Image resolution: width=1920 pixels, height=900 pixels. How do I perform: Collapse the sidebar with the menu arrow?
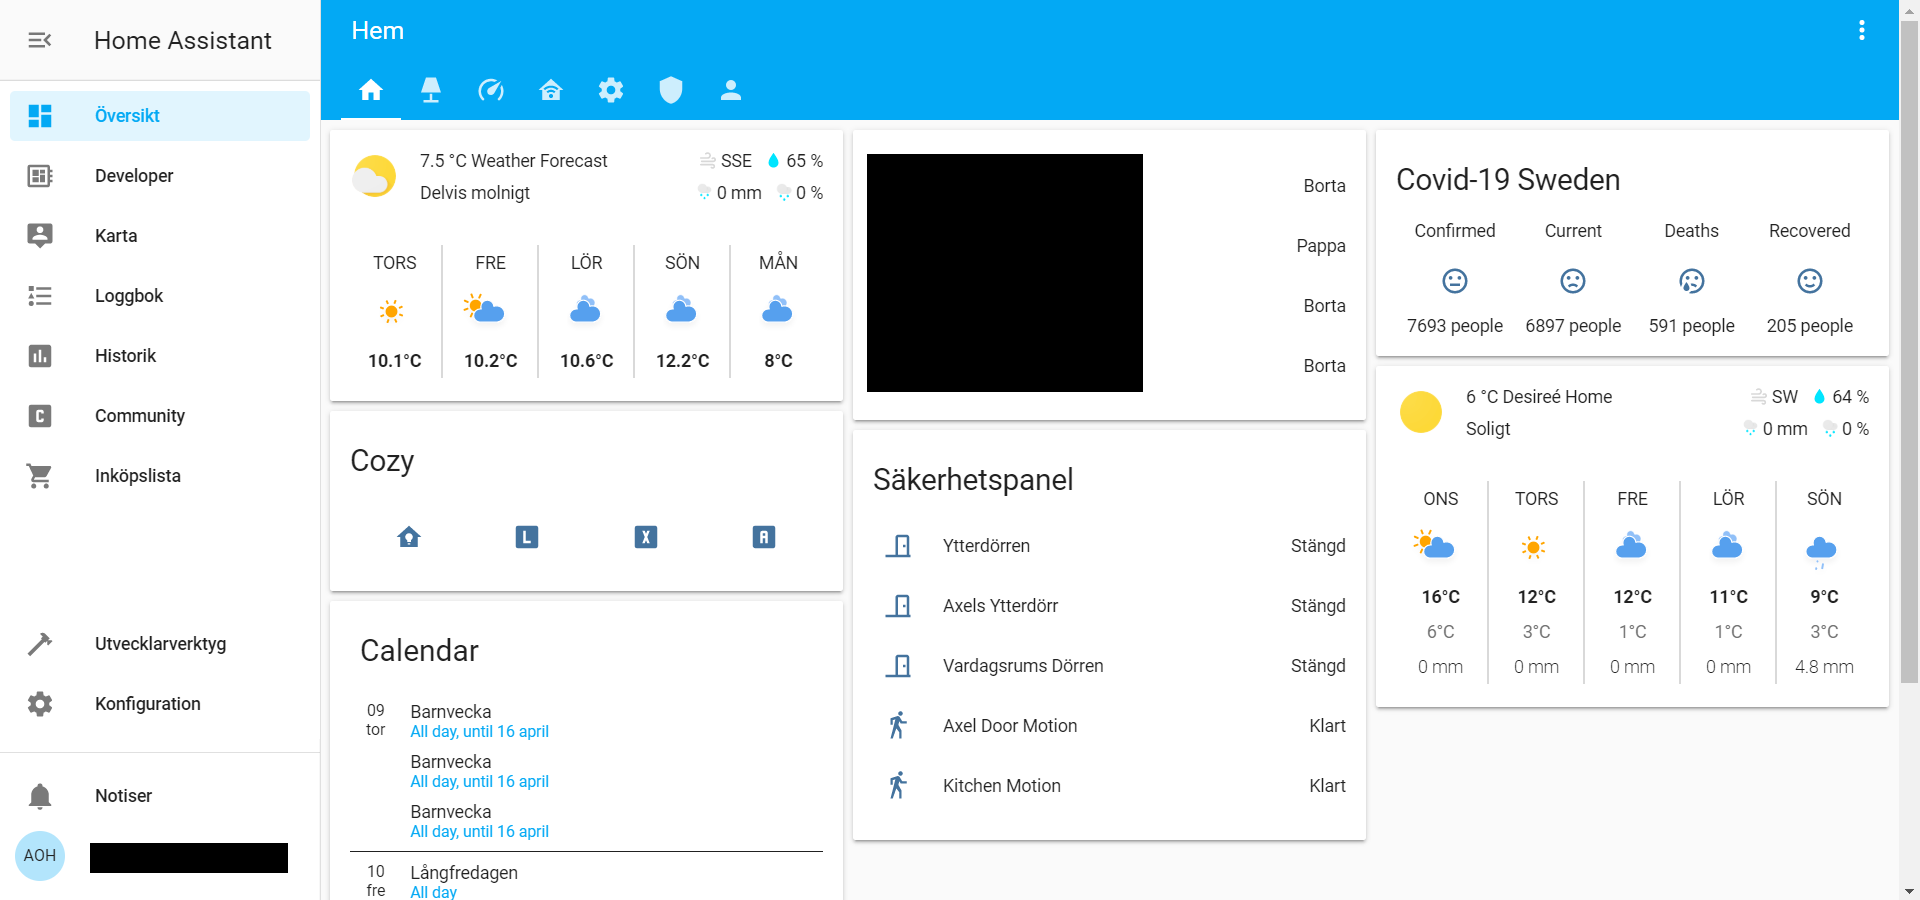coord(40,40)
